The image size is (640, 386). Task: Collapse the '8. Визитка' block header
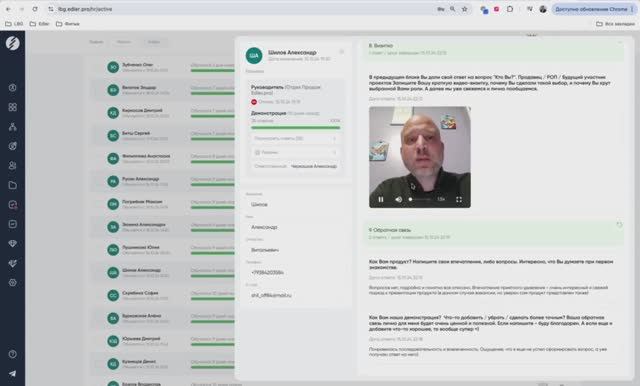494,49
